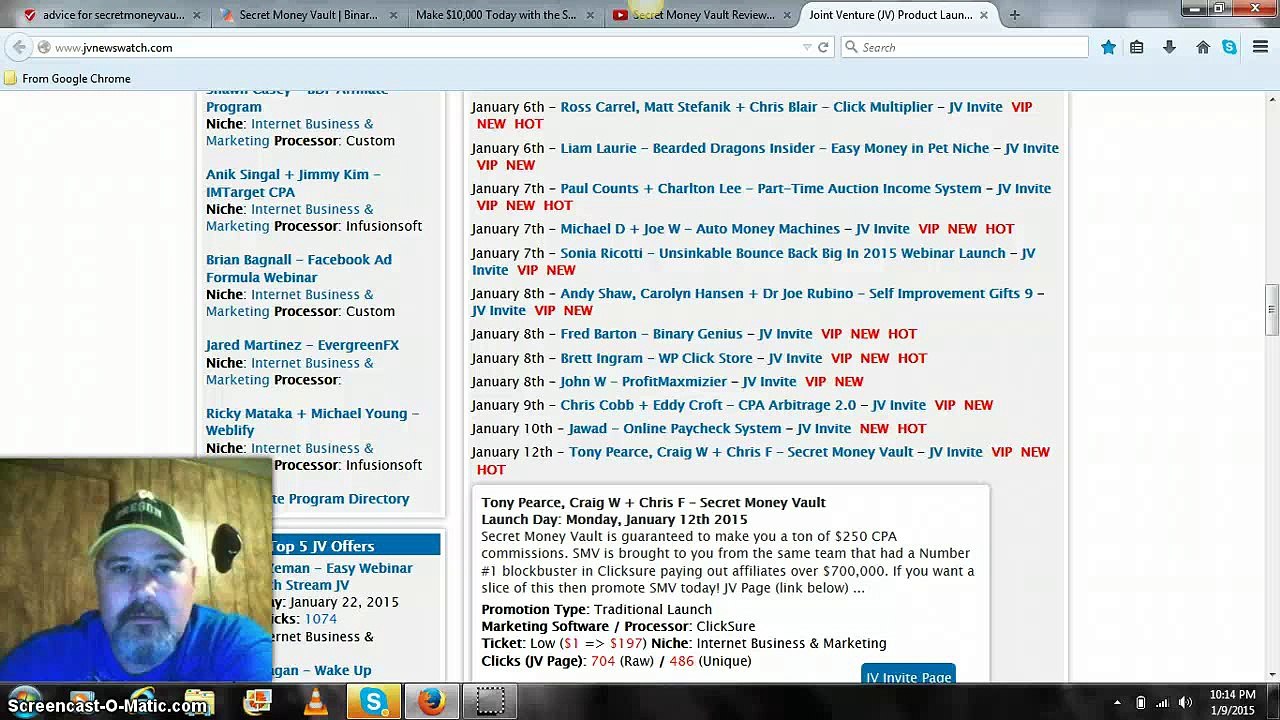Open the taskbar clock showing 10:14 PM
Screen dimensions: 1280x720
tap(1233, 702)
